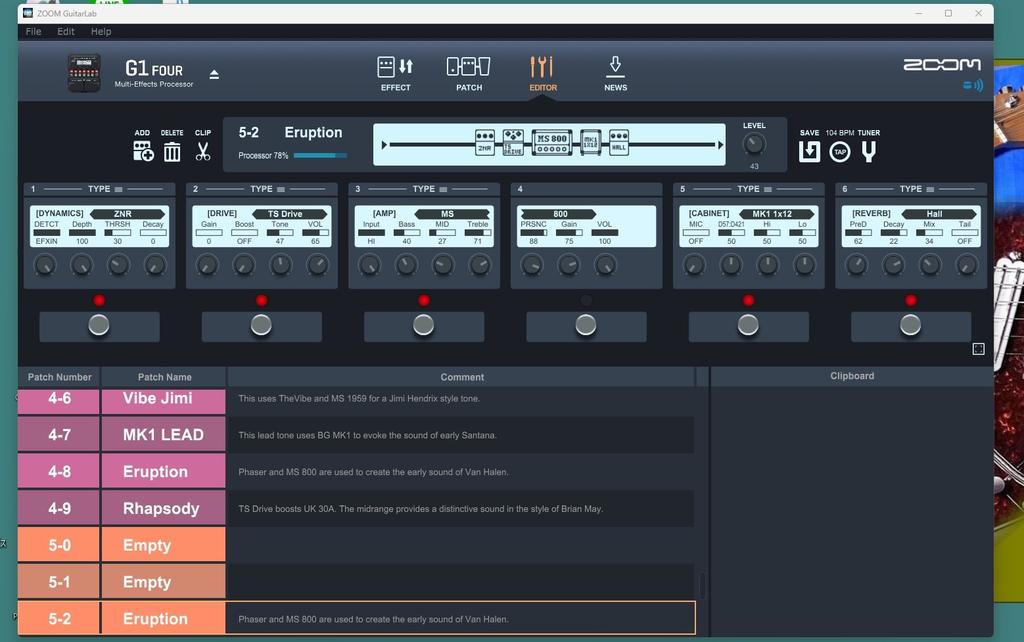1024x642 pixels.
Task: Toggle the footswitch for slot 2 TS Drive
Action: (261, 325)
